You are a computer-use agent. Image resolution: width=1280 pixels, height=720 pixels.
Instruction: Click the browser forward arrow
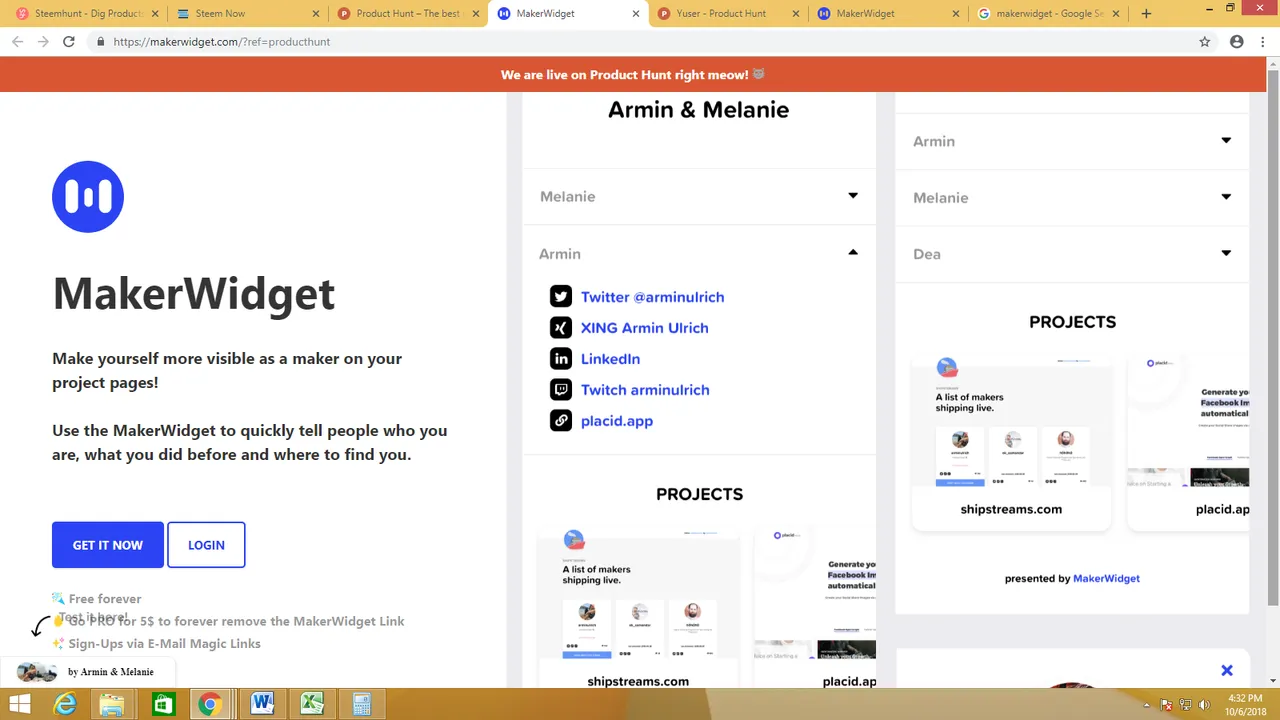click(x=43, y=42)
